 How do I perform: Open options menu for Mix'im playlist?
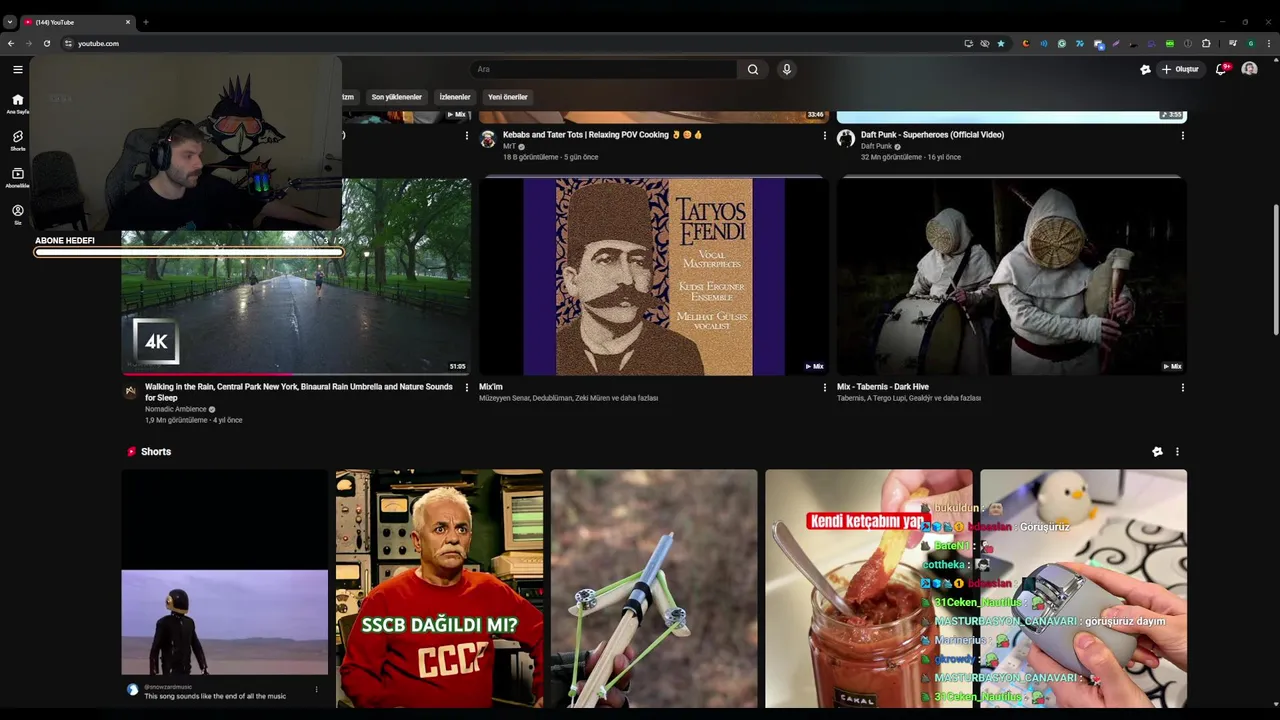pos(825,388)
